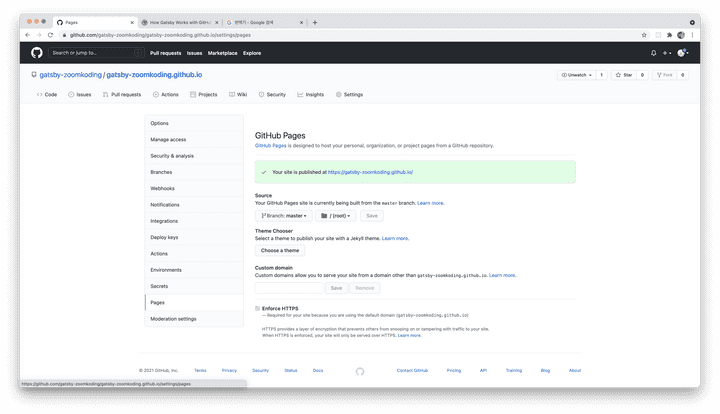Click the browser forward arrow
This screenshot has height=414, width=720.
coord(39,35)
